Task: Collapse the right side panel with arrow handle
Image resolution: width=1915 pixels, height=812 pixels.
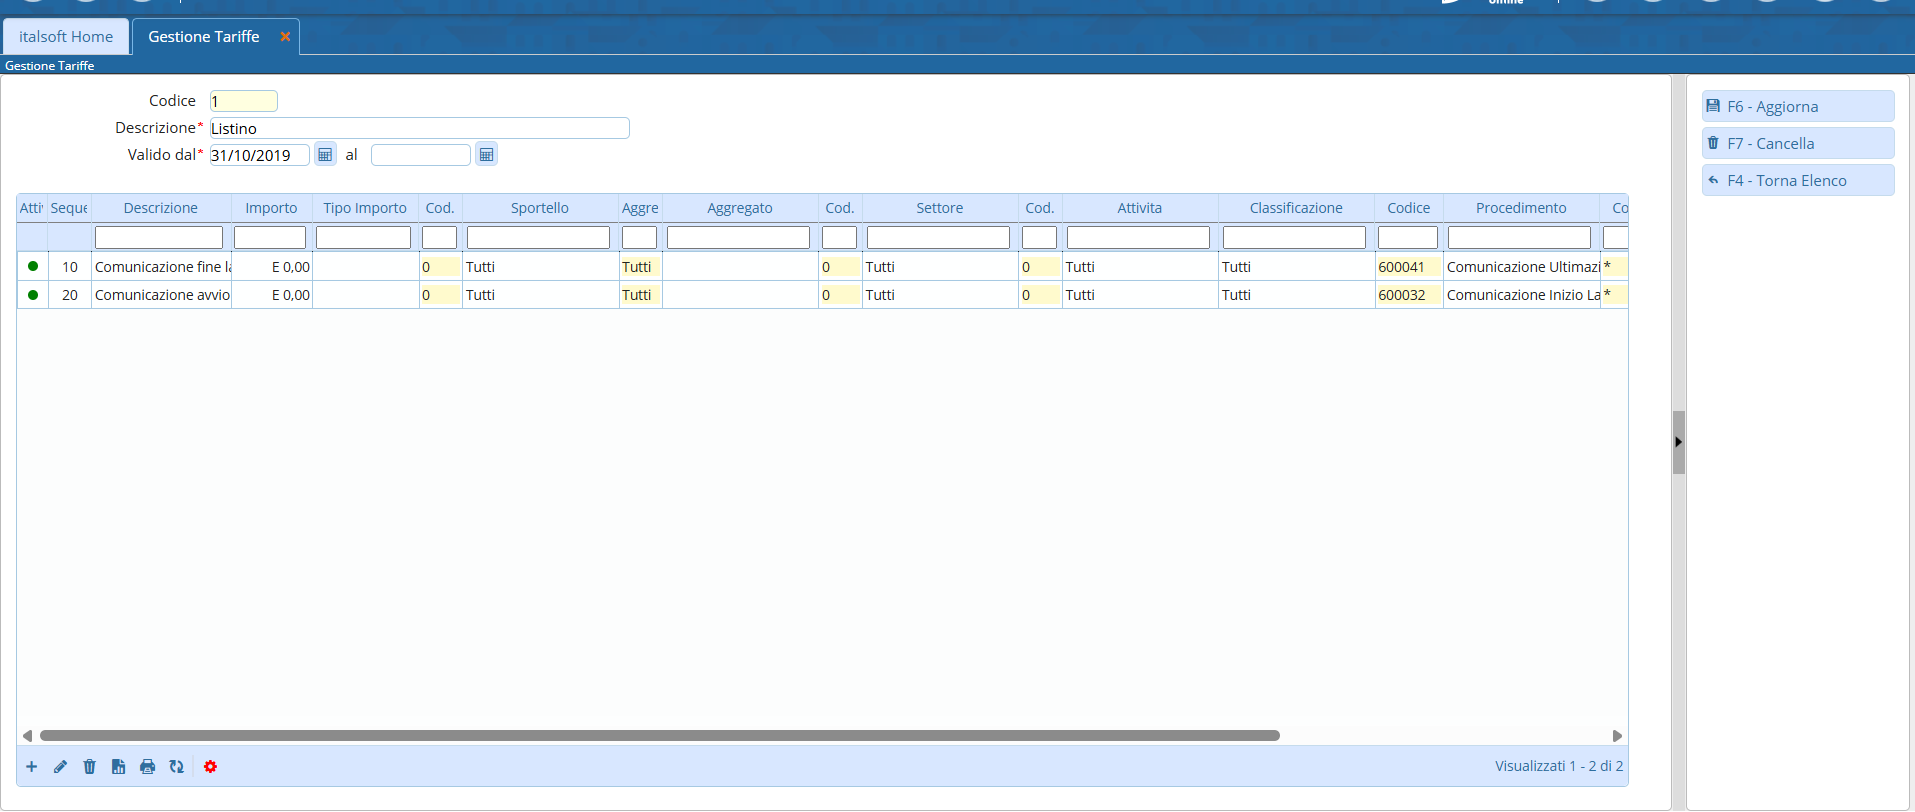Action: [1678, 442]
